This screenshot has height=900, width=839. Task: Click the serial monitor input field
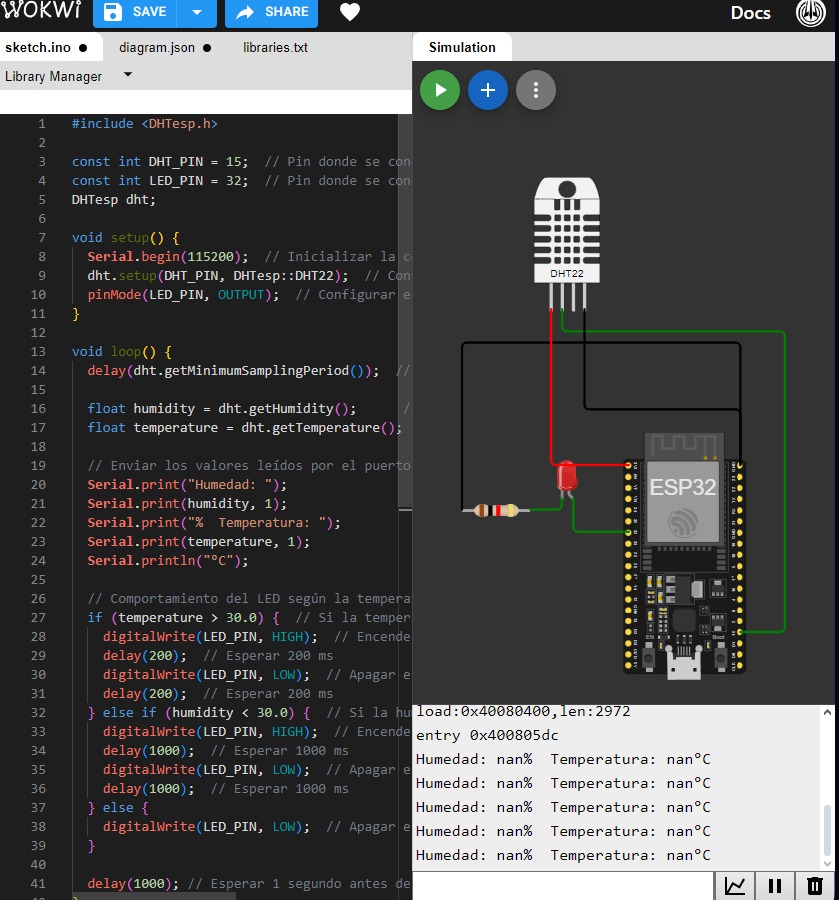pyautogui.click(x=563, y=886)
